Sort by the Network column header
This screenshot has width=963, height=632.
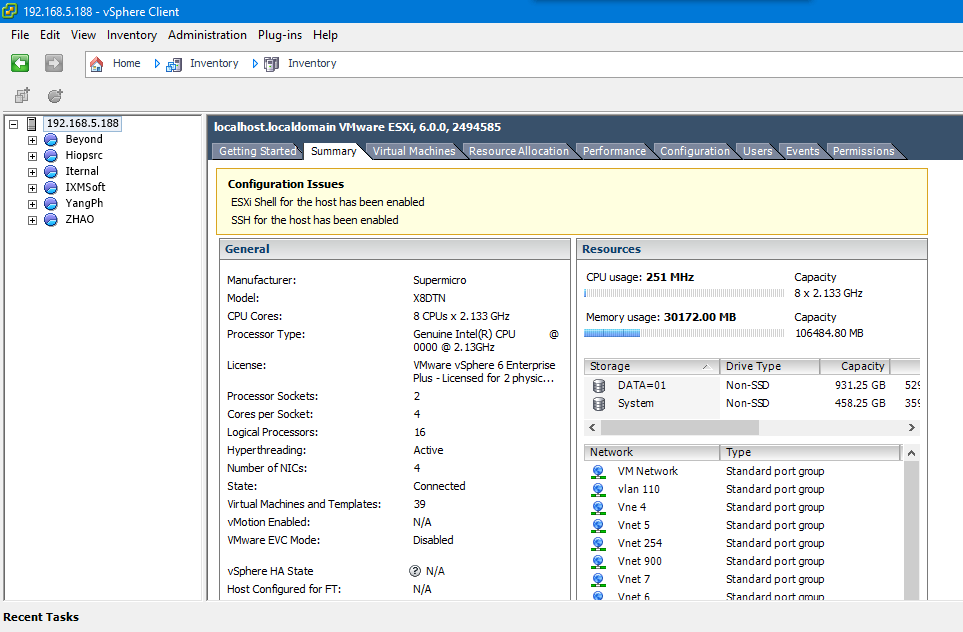coord(652,452)
